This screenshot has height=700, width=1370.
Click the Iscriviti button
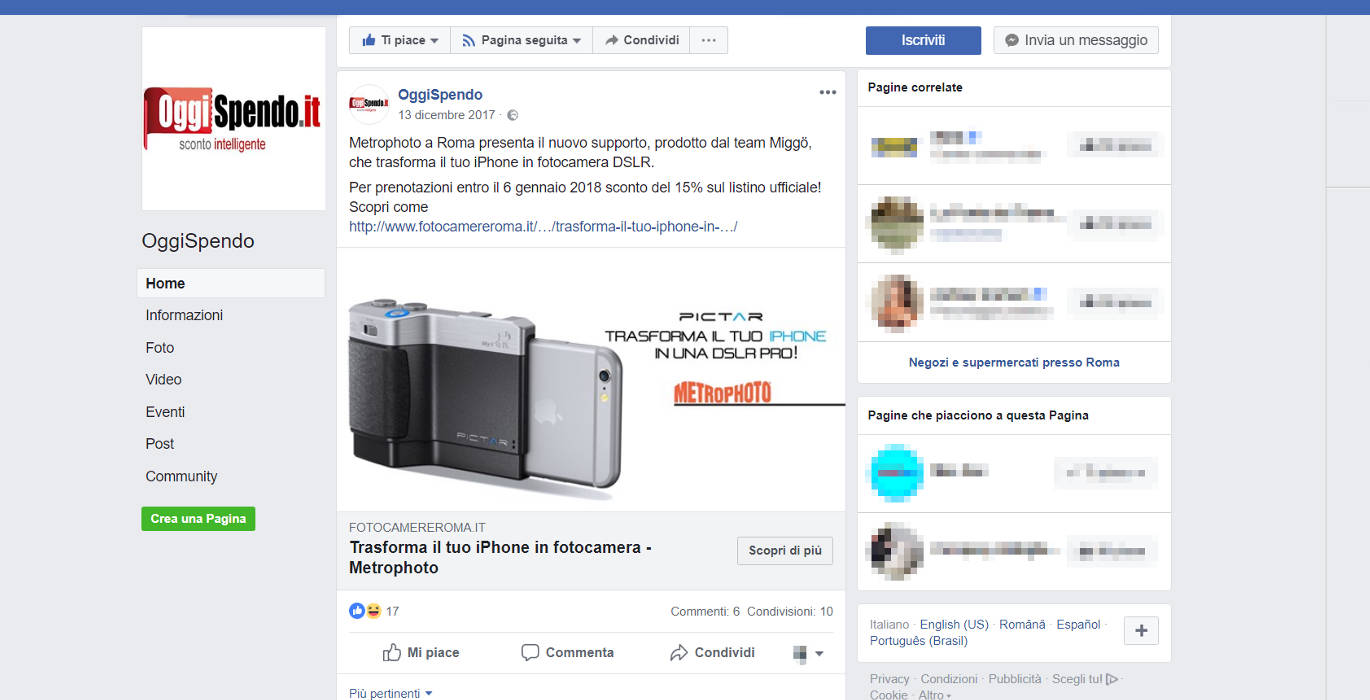tap(923, 40)
